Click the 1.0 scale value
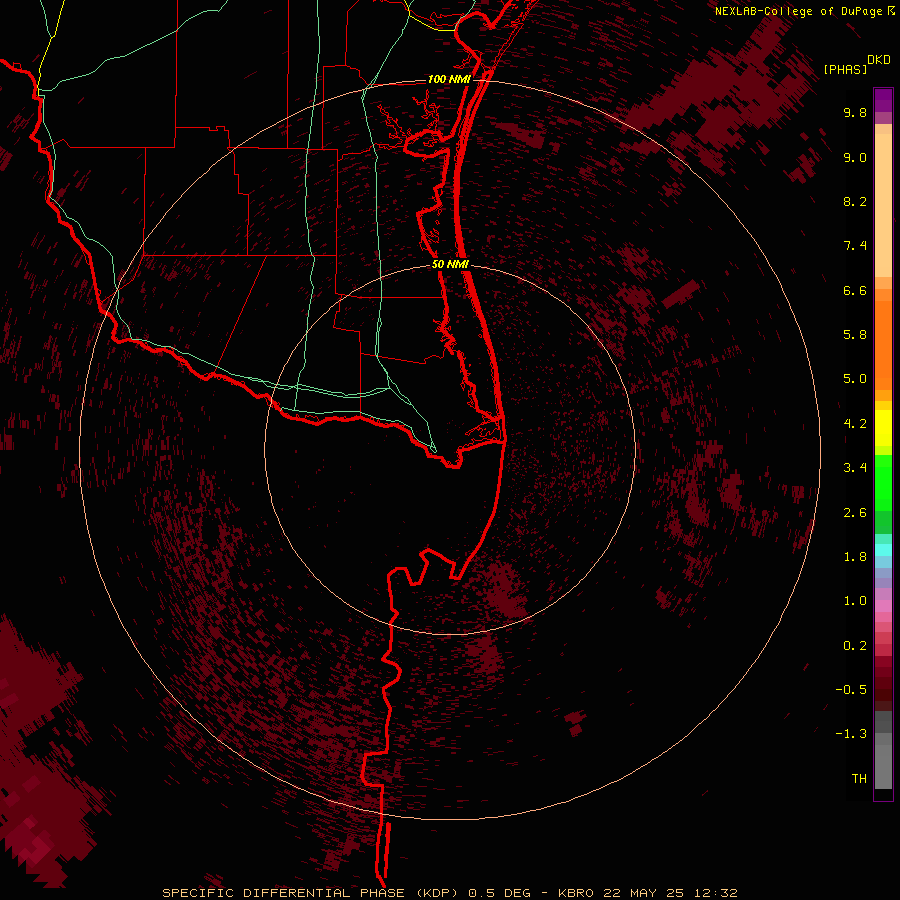 pos(855,601)
